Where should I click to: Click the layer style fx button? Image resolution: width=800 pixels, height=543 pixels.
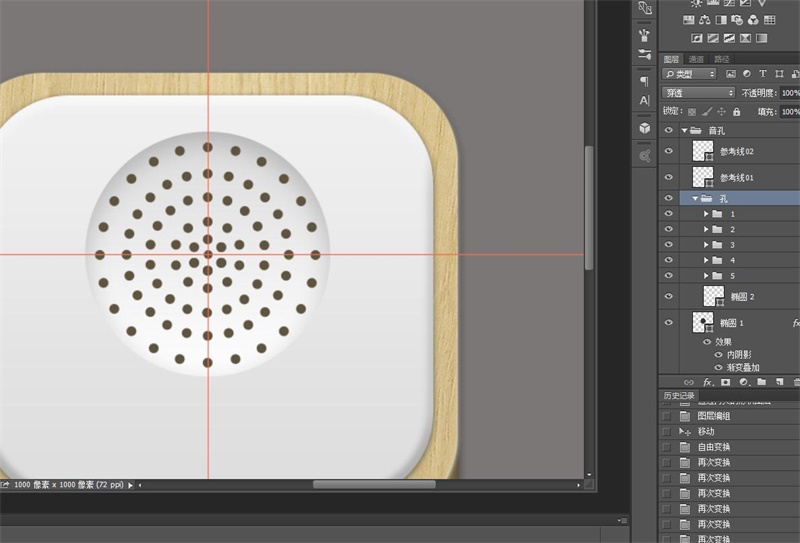point(707,382)
